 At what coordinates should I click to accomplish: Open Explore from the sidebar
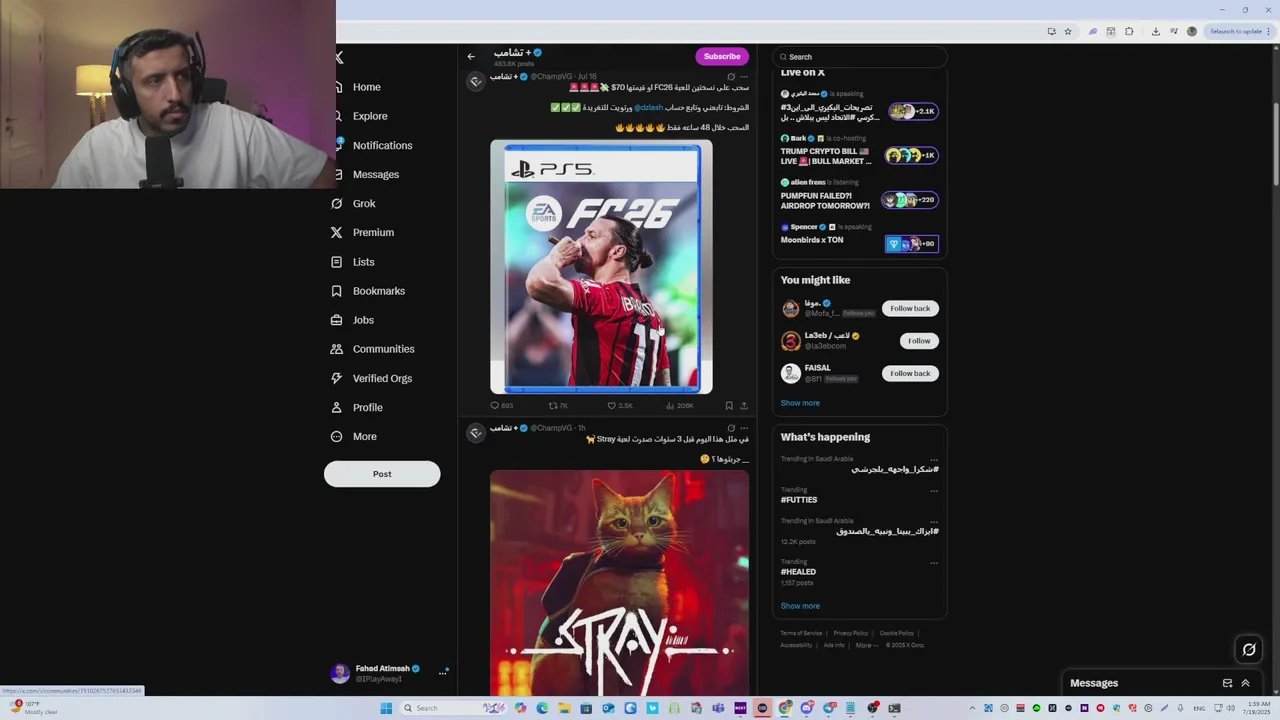369,116
